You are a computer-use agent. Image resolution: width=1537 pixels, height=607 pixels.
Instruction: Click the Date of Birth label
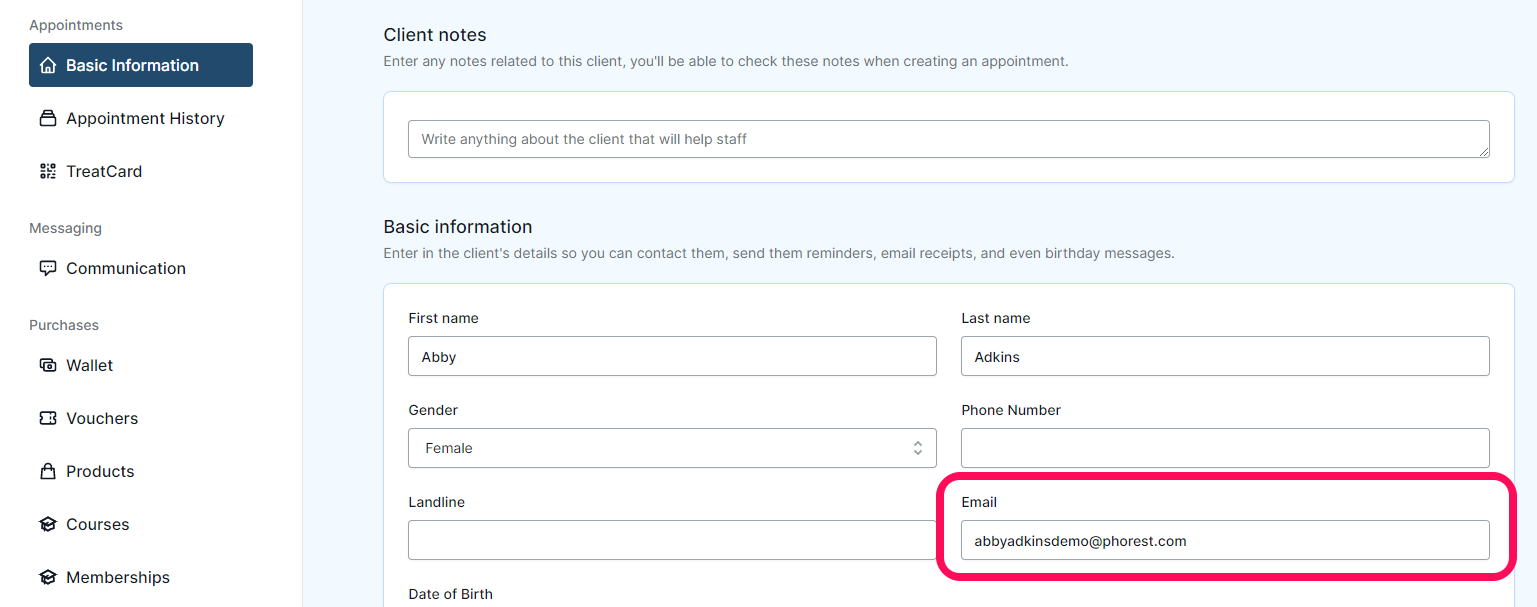click(450, 594)
